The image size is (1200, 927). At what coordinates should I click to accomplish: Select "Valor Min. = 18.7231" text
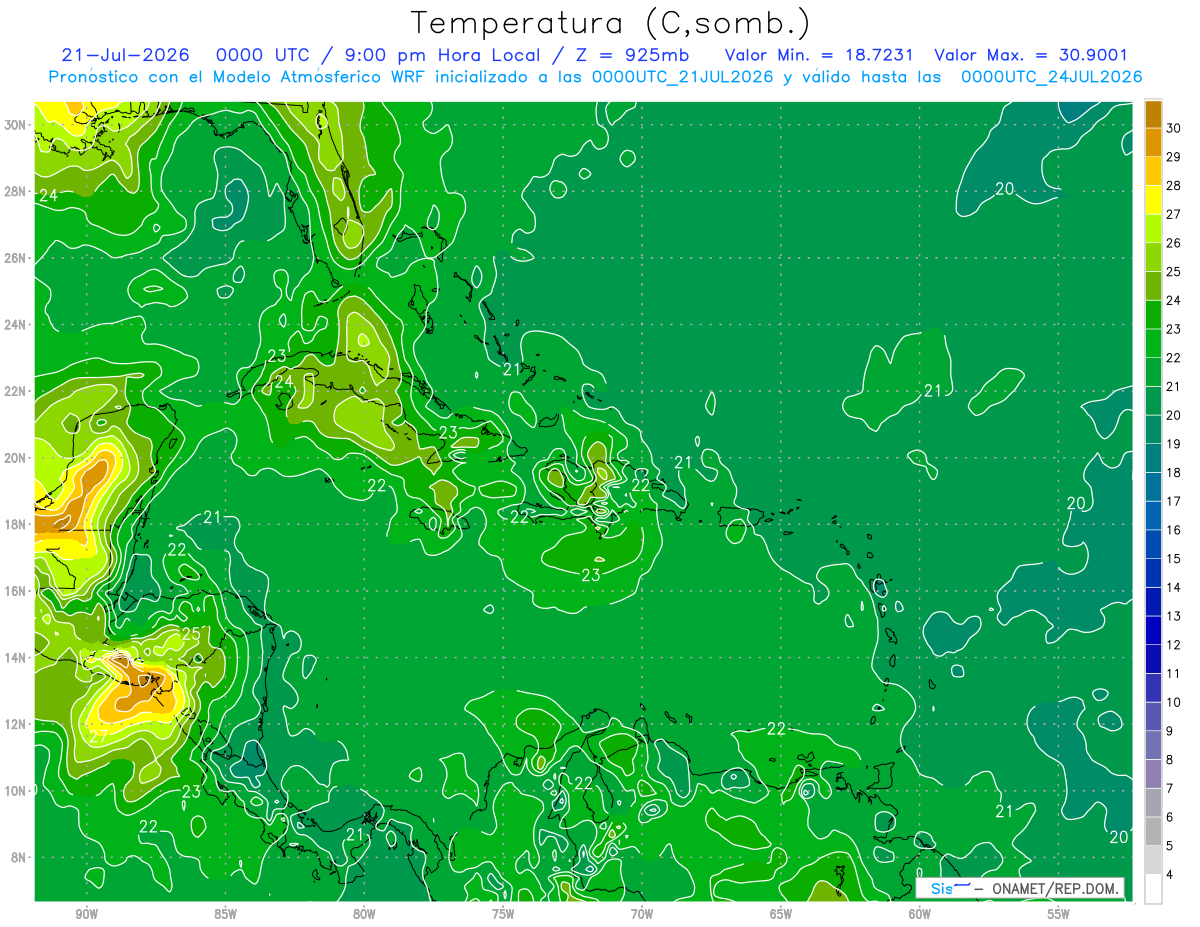(819, 55)
